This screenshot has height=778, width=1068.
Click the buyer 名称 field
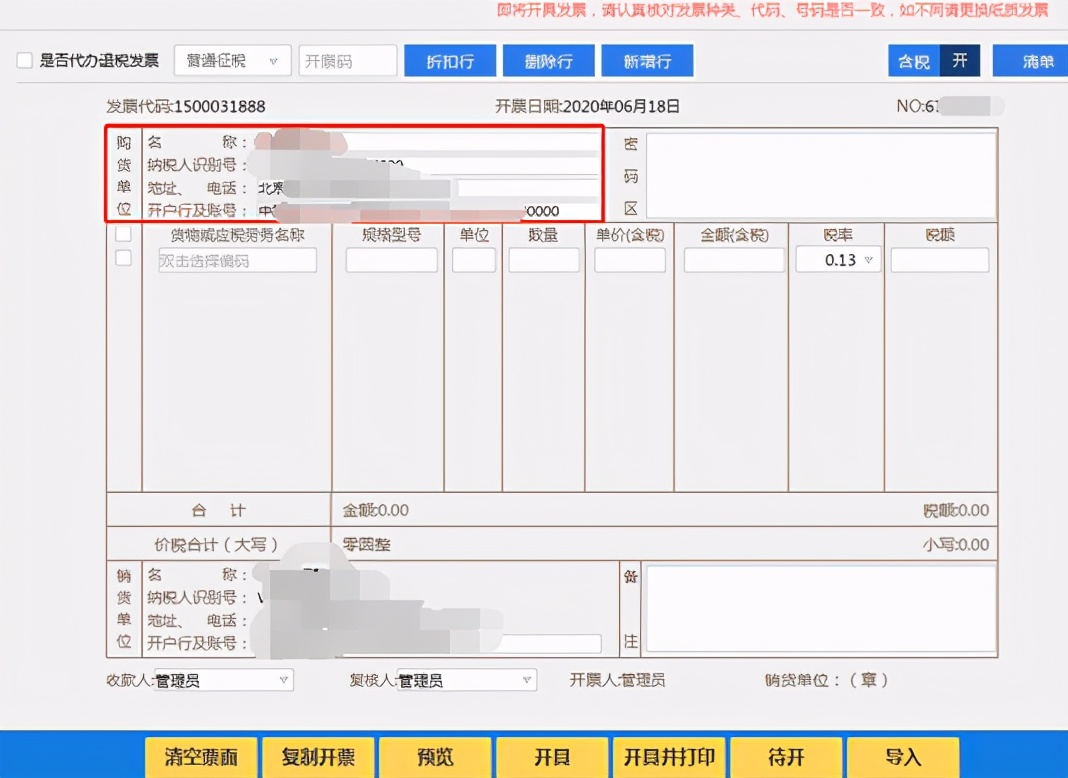(x=427, y=142)
